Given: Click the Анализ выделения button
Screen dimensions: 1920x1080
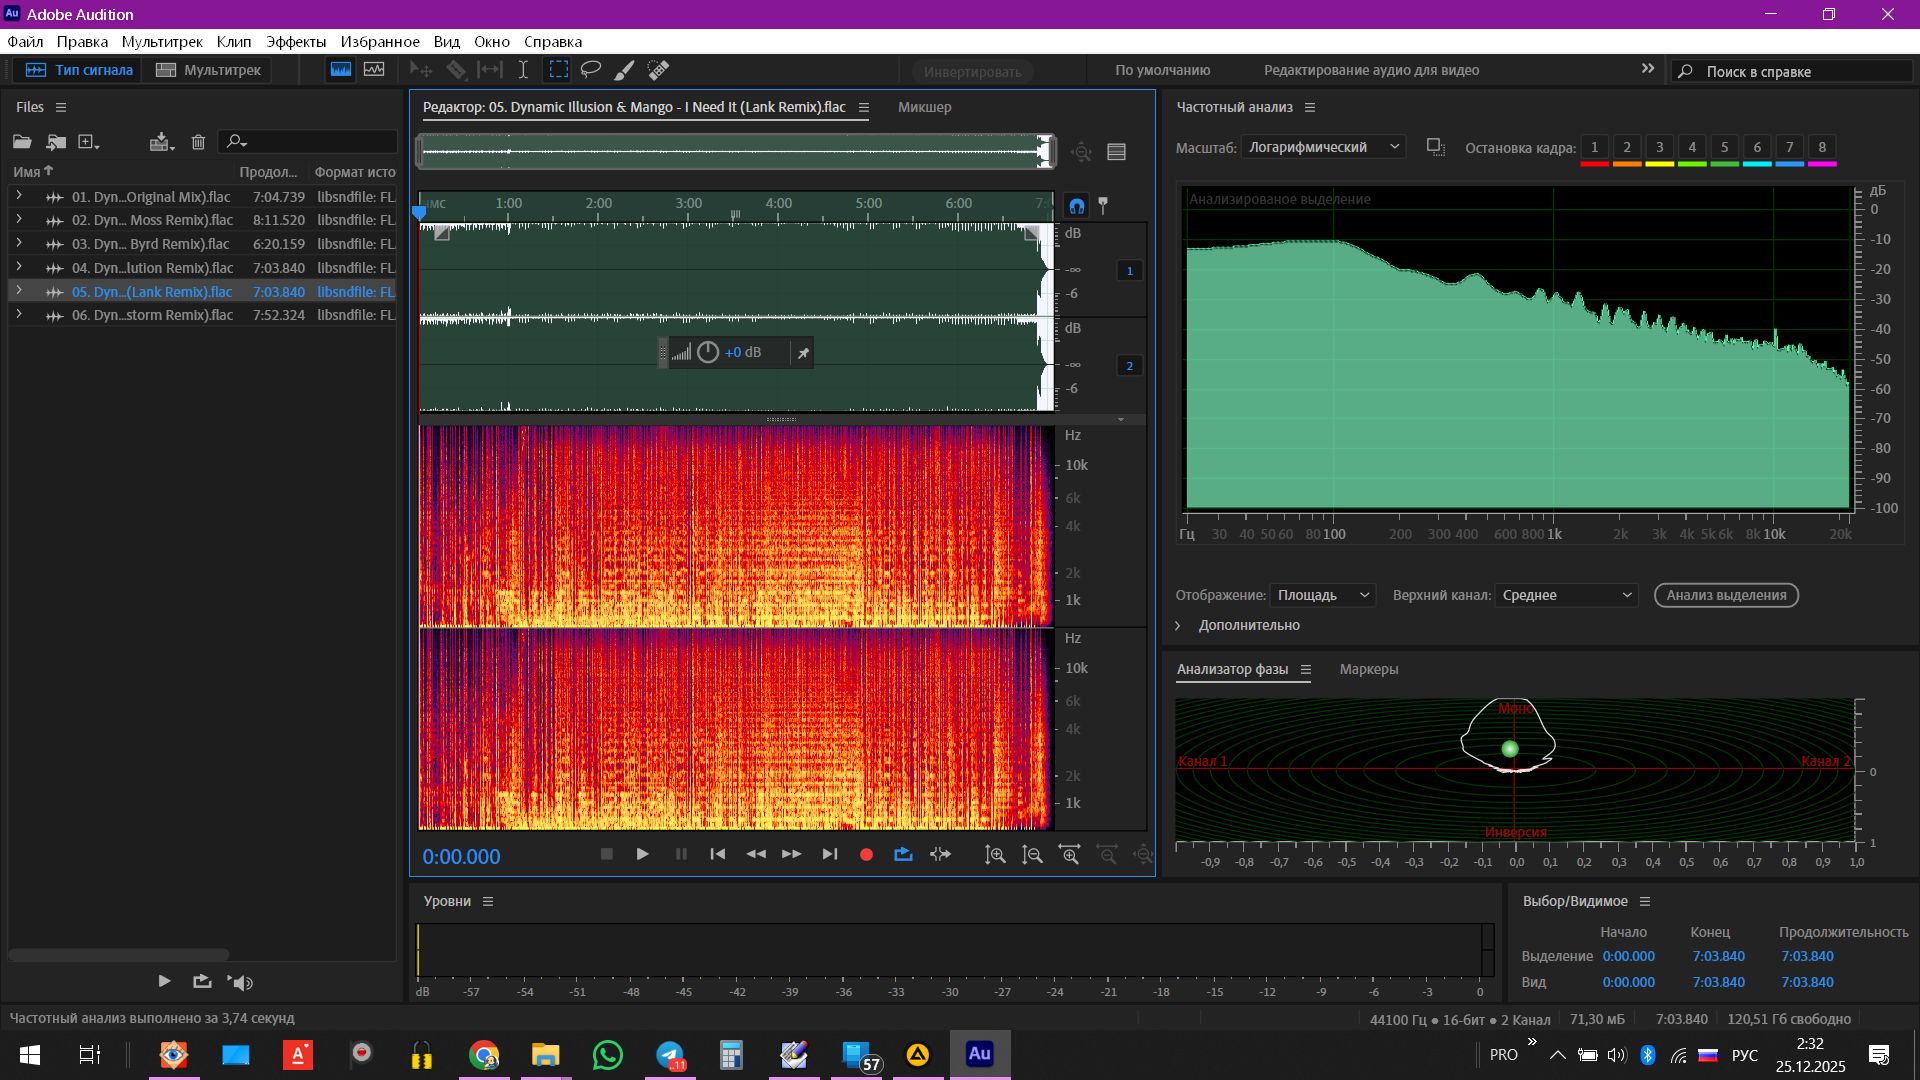Looking at the screenshot, I should [x=1726, y=595].
